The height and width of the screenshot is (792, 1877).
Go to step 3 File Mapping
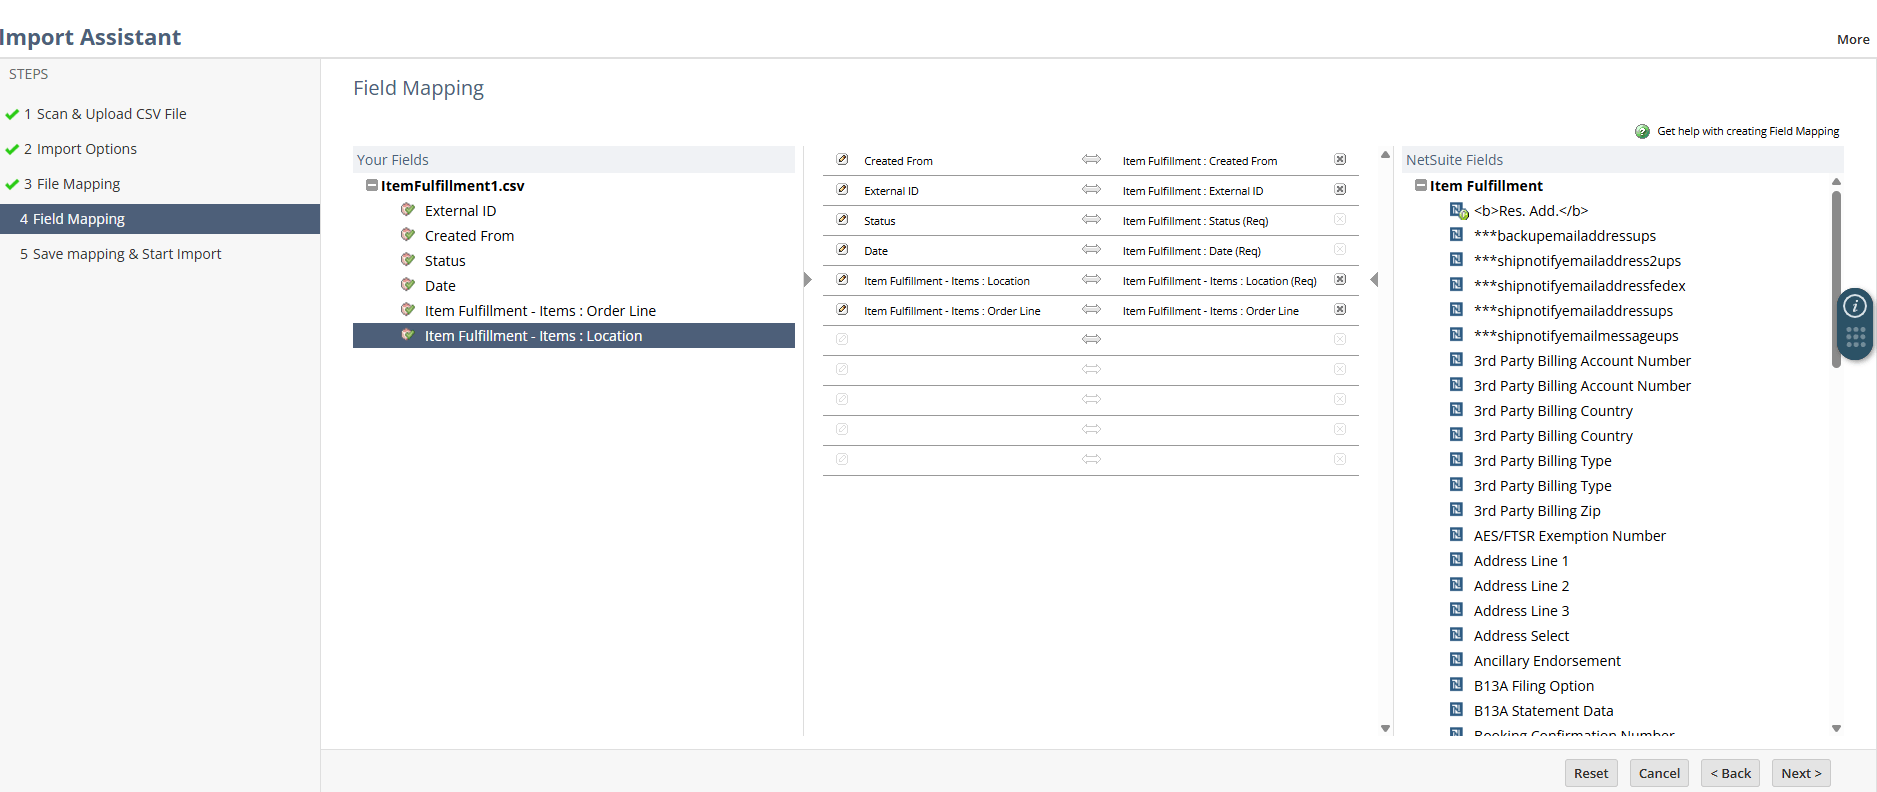(72, 184)
